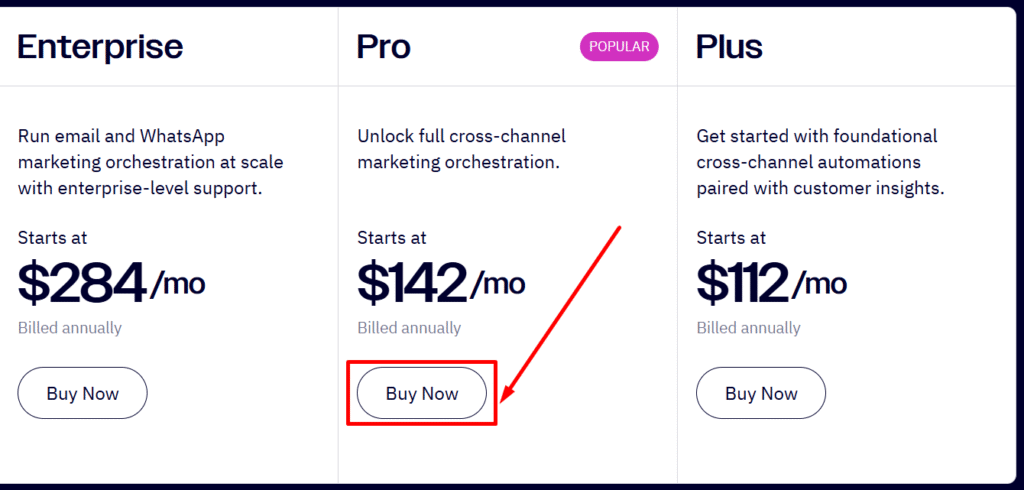Click "Starts at" label in Plus column
Screen dimensions: 1024x490
pos(731,238)
